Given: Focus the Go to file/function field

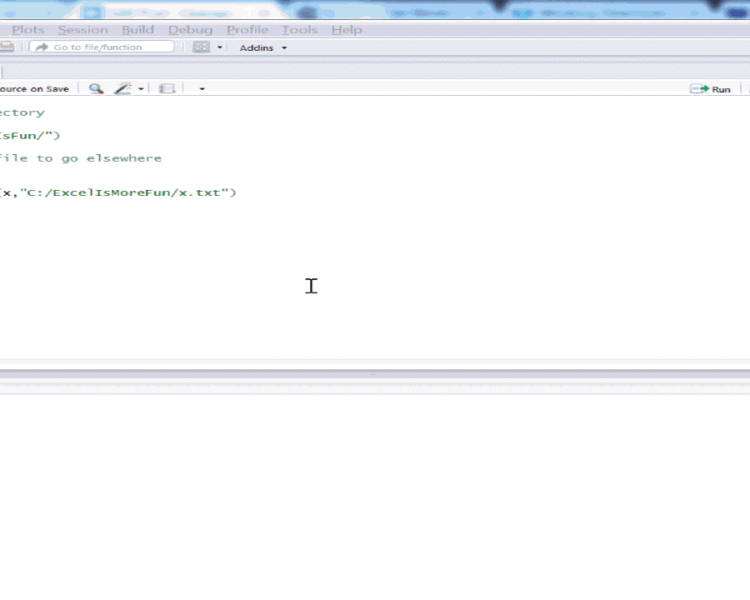Looking at the screenshot, I should 101,47.
